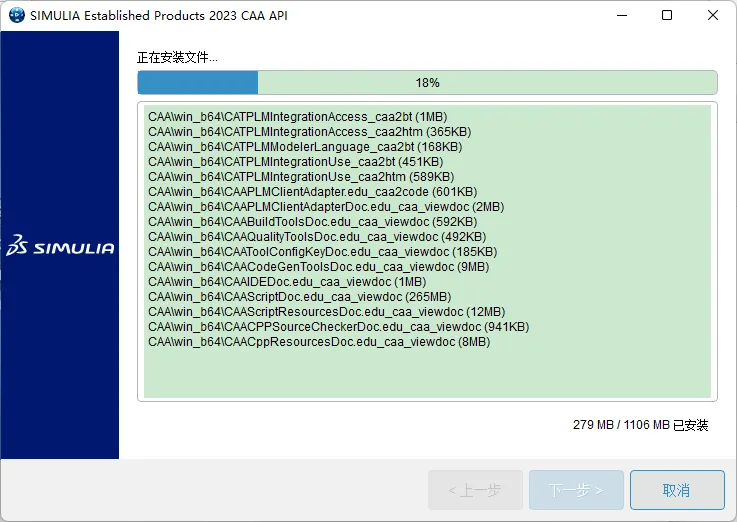The image size is (737, 522).
Task: Minimize the installer window
Action: pyautogui.click(x=622, y=15)
